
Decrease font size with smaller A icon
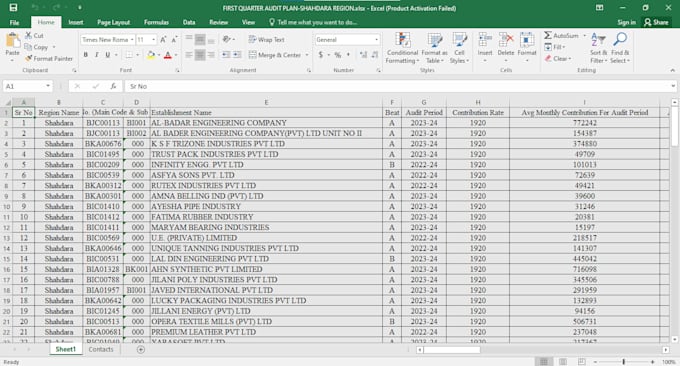click(x=174, y=39)
